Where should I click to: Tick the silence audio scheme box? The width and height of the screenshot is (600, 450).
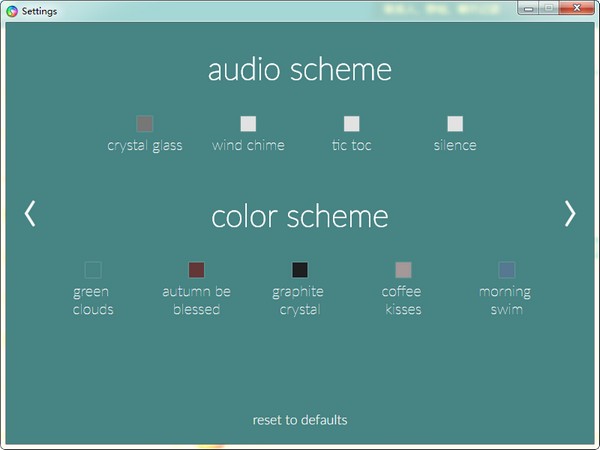point(455,124)
